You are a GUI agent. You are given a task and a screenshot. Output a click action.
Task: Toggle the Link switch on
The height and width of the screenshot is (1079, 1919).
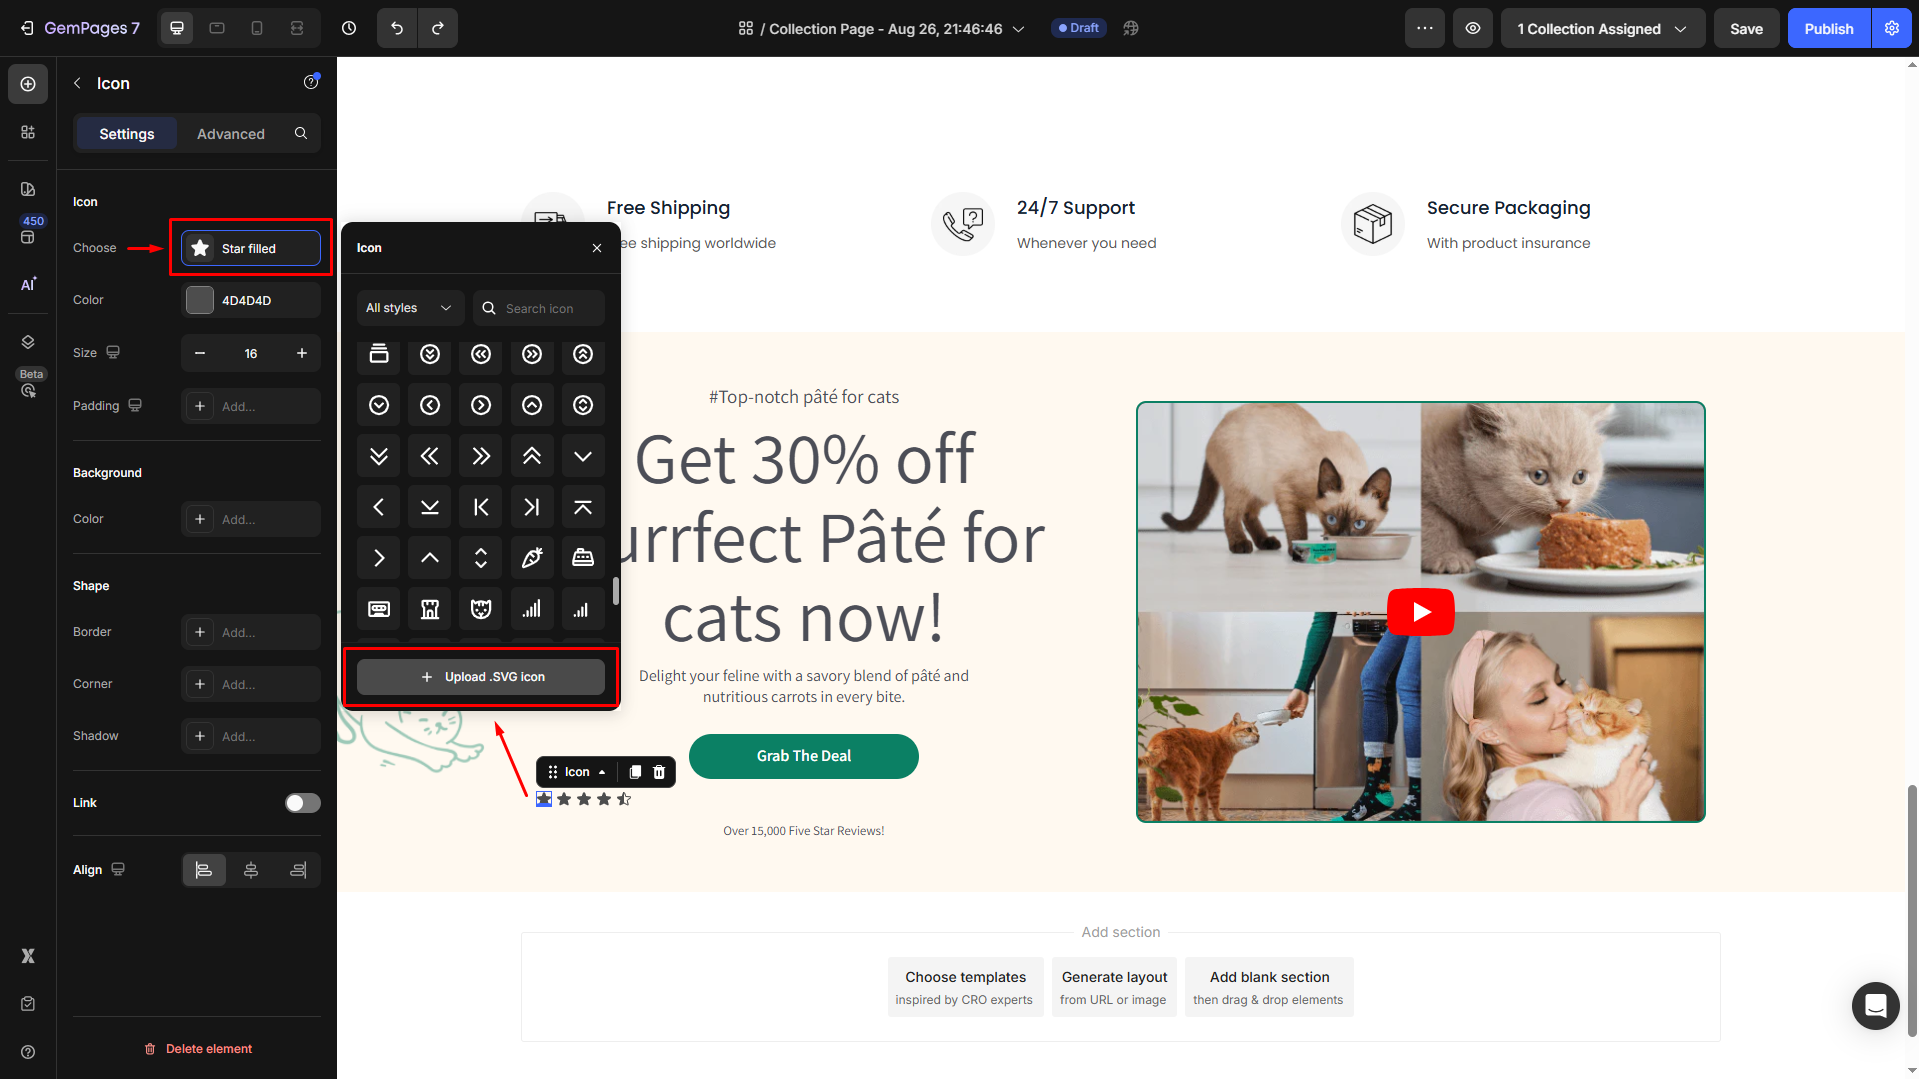click(303, 803)
